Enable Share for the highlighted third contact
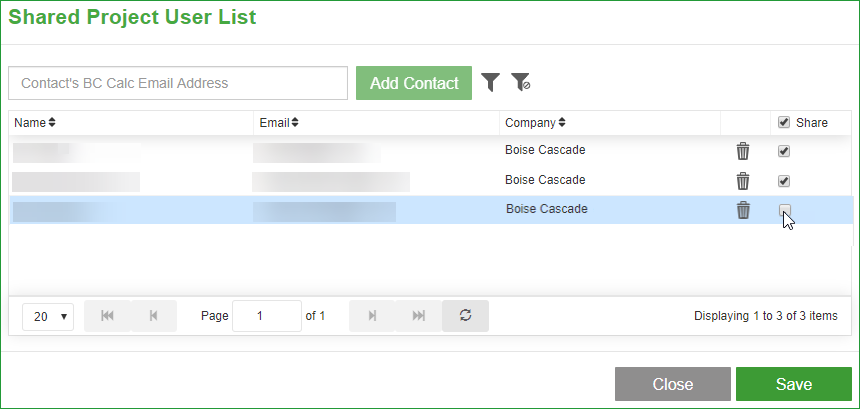The height and width of the screenshot is (409, 860). click(x=785, y=209)
